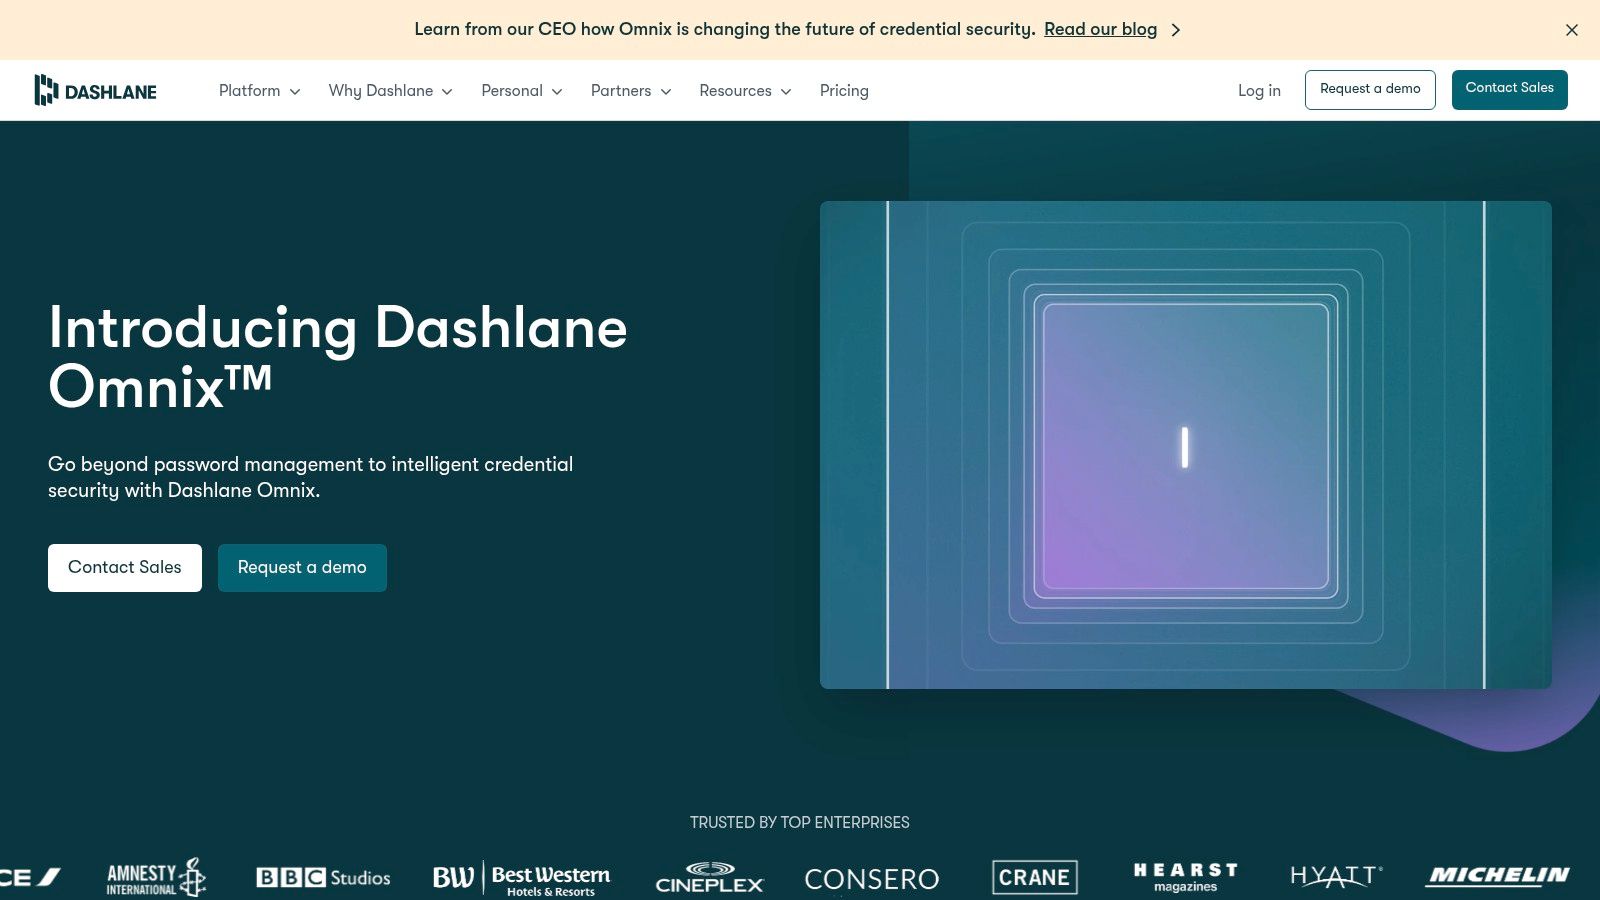
Task: Click the Cineplex logo
Action: pos(710,877)
